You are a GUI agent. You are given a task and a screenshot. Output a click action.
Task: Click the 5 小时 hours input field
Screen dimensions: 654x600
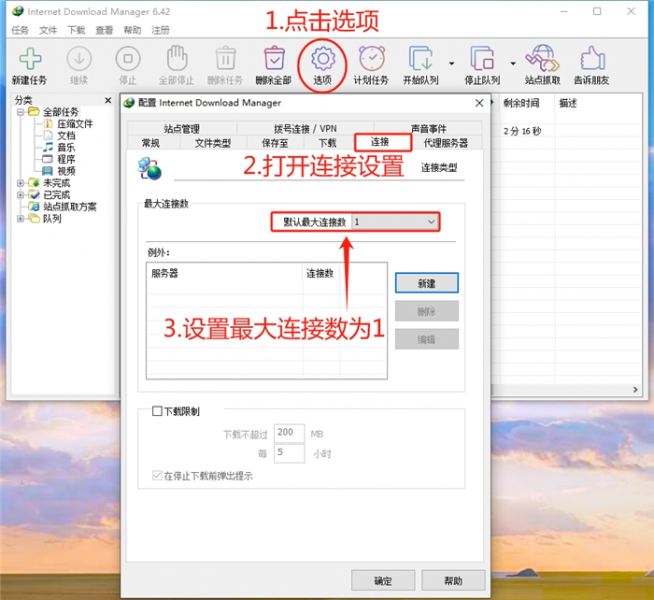pos(289,453)
